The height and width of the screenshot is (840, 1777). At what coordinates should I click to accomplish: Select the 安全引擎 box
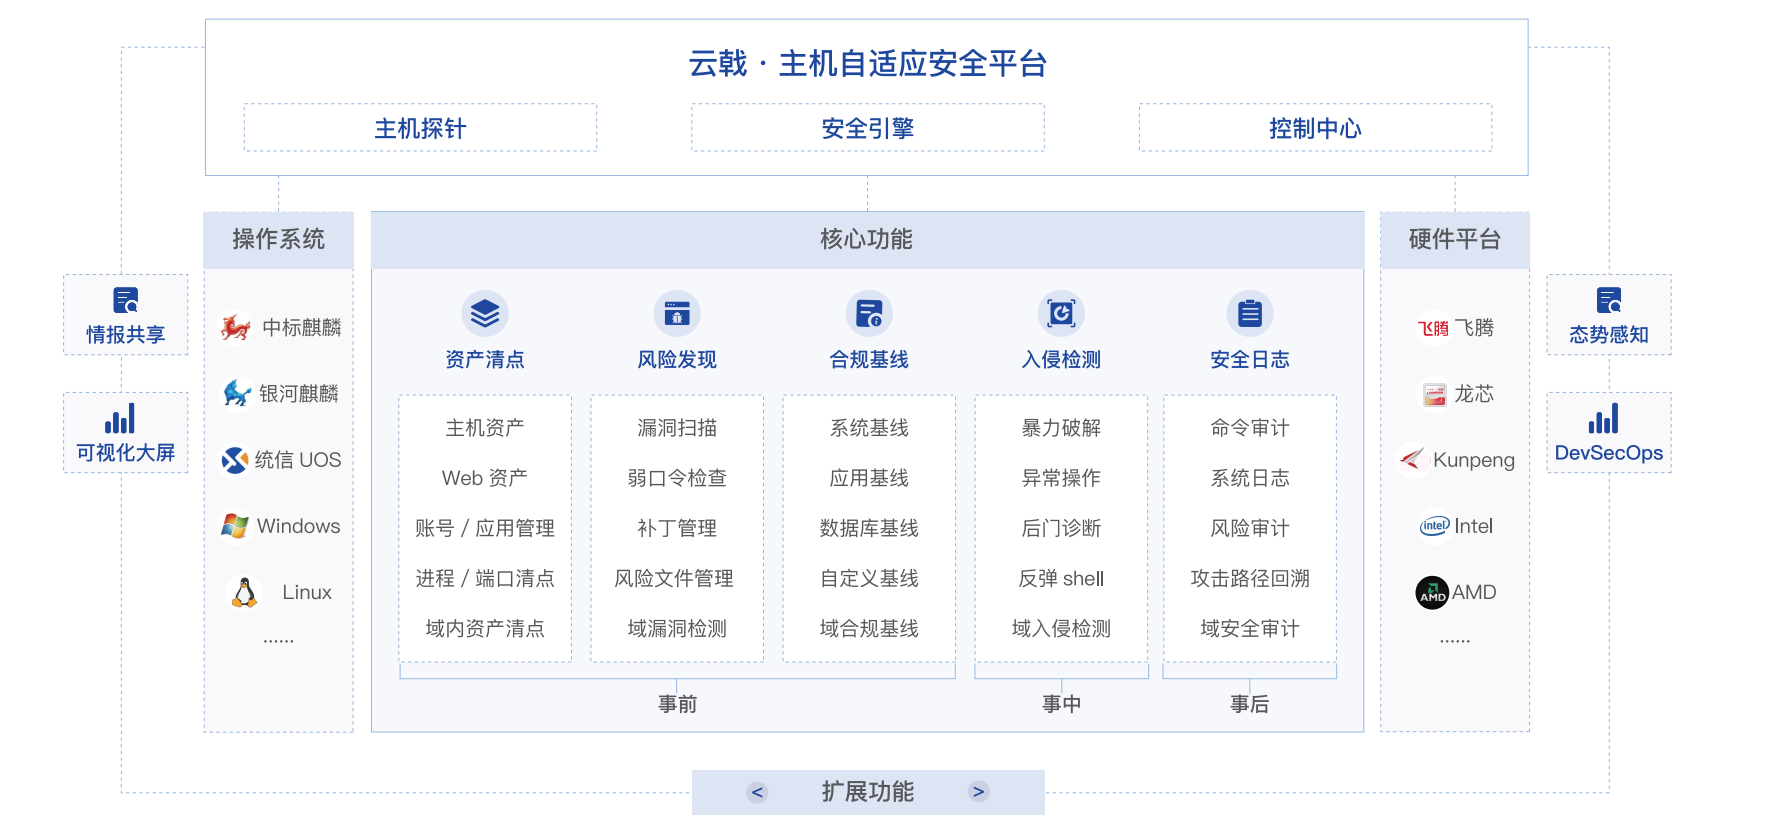868,128
